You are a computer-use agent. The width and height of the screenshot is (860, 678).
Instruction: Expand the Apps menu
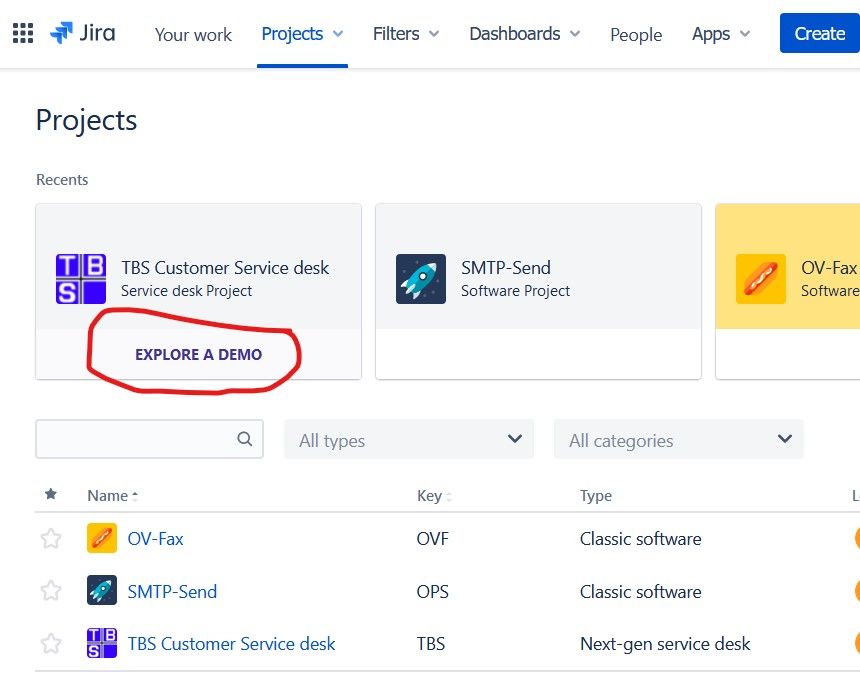[721, 33]
